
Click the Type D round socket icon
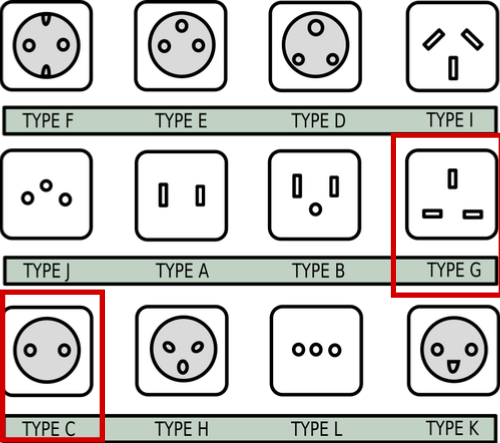(315, 46)
